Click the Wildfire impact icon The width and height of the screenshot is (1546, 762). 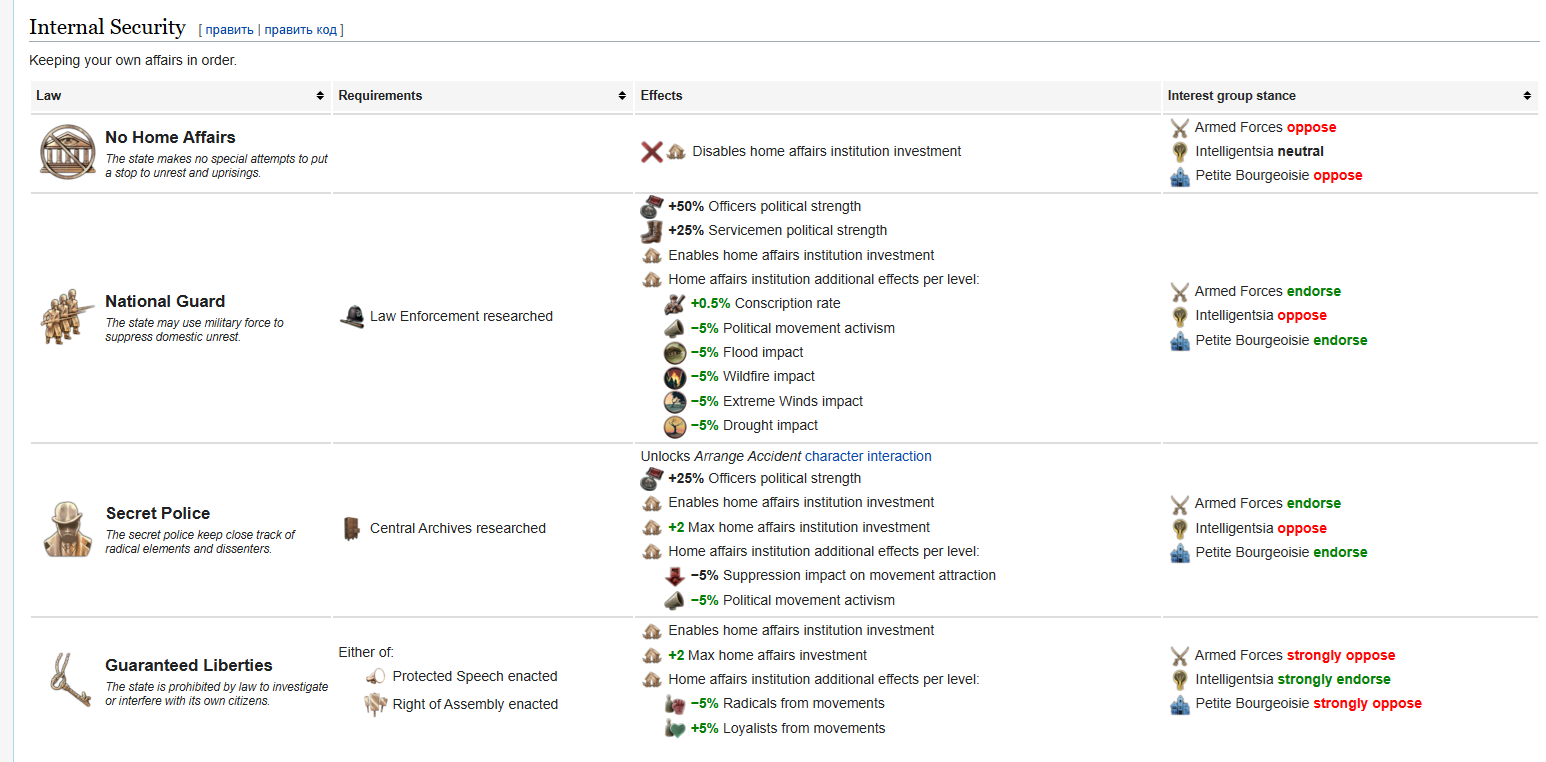click(x=675, y=377)
